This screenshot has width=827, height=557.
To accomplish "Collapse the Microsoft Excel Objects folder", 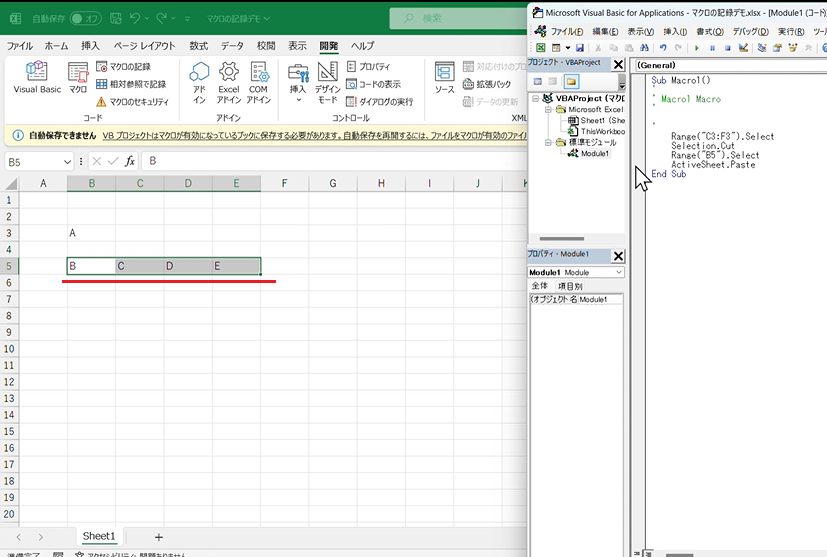I will pyautogui.click(x=549, y=109).
